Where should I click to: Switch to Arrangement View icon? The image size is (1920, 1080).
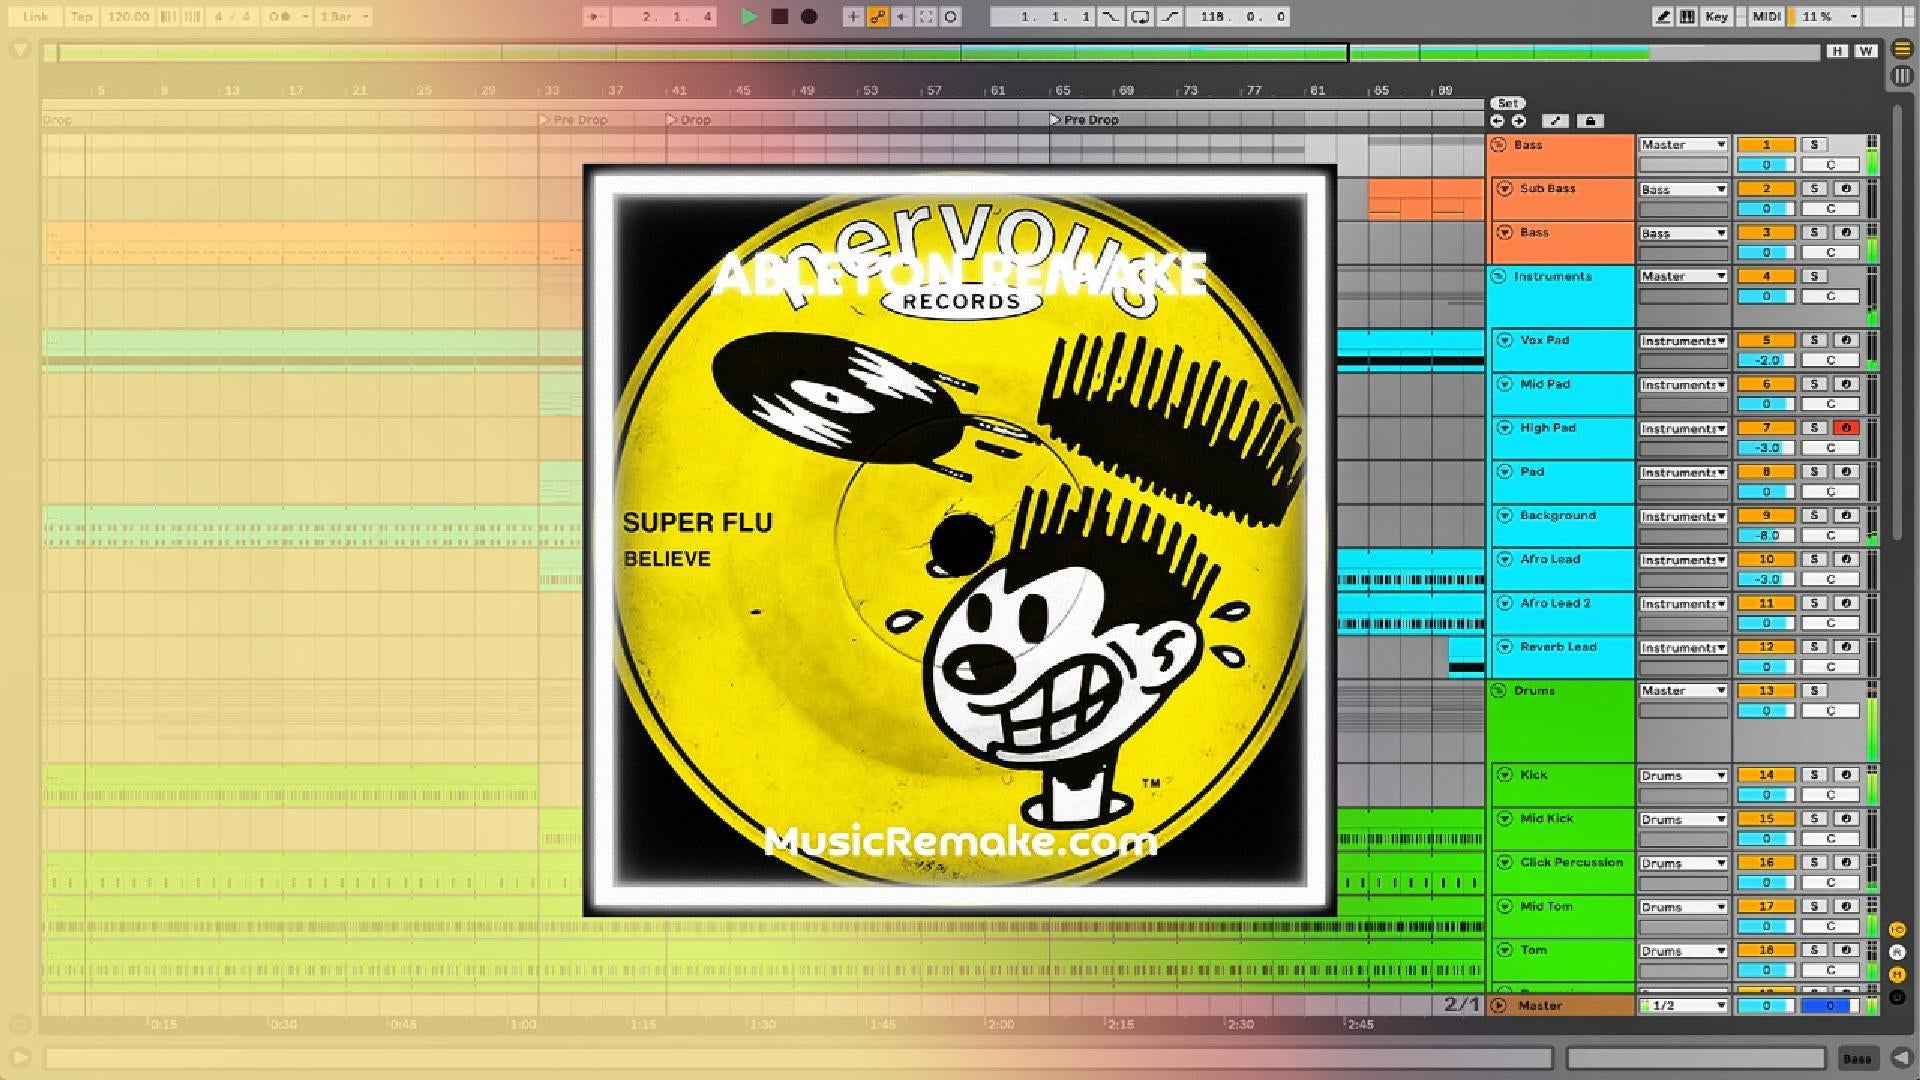[1902, 49]
